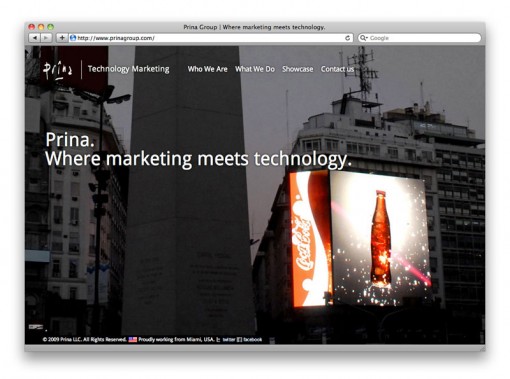Open the Contact us menu item
This screenshot has width=510, height=379.
pos(337,69)
